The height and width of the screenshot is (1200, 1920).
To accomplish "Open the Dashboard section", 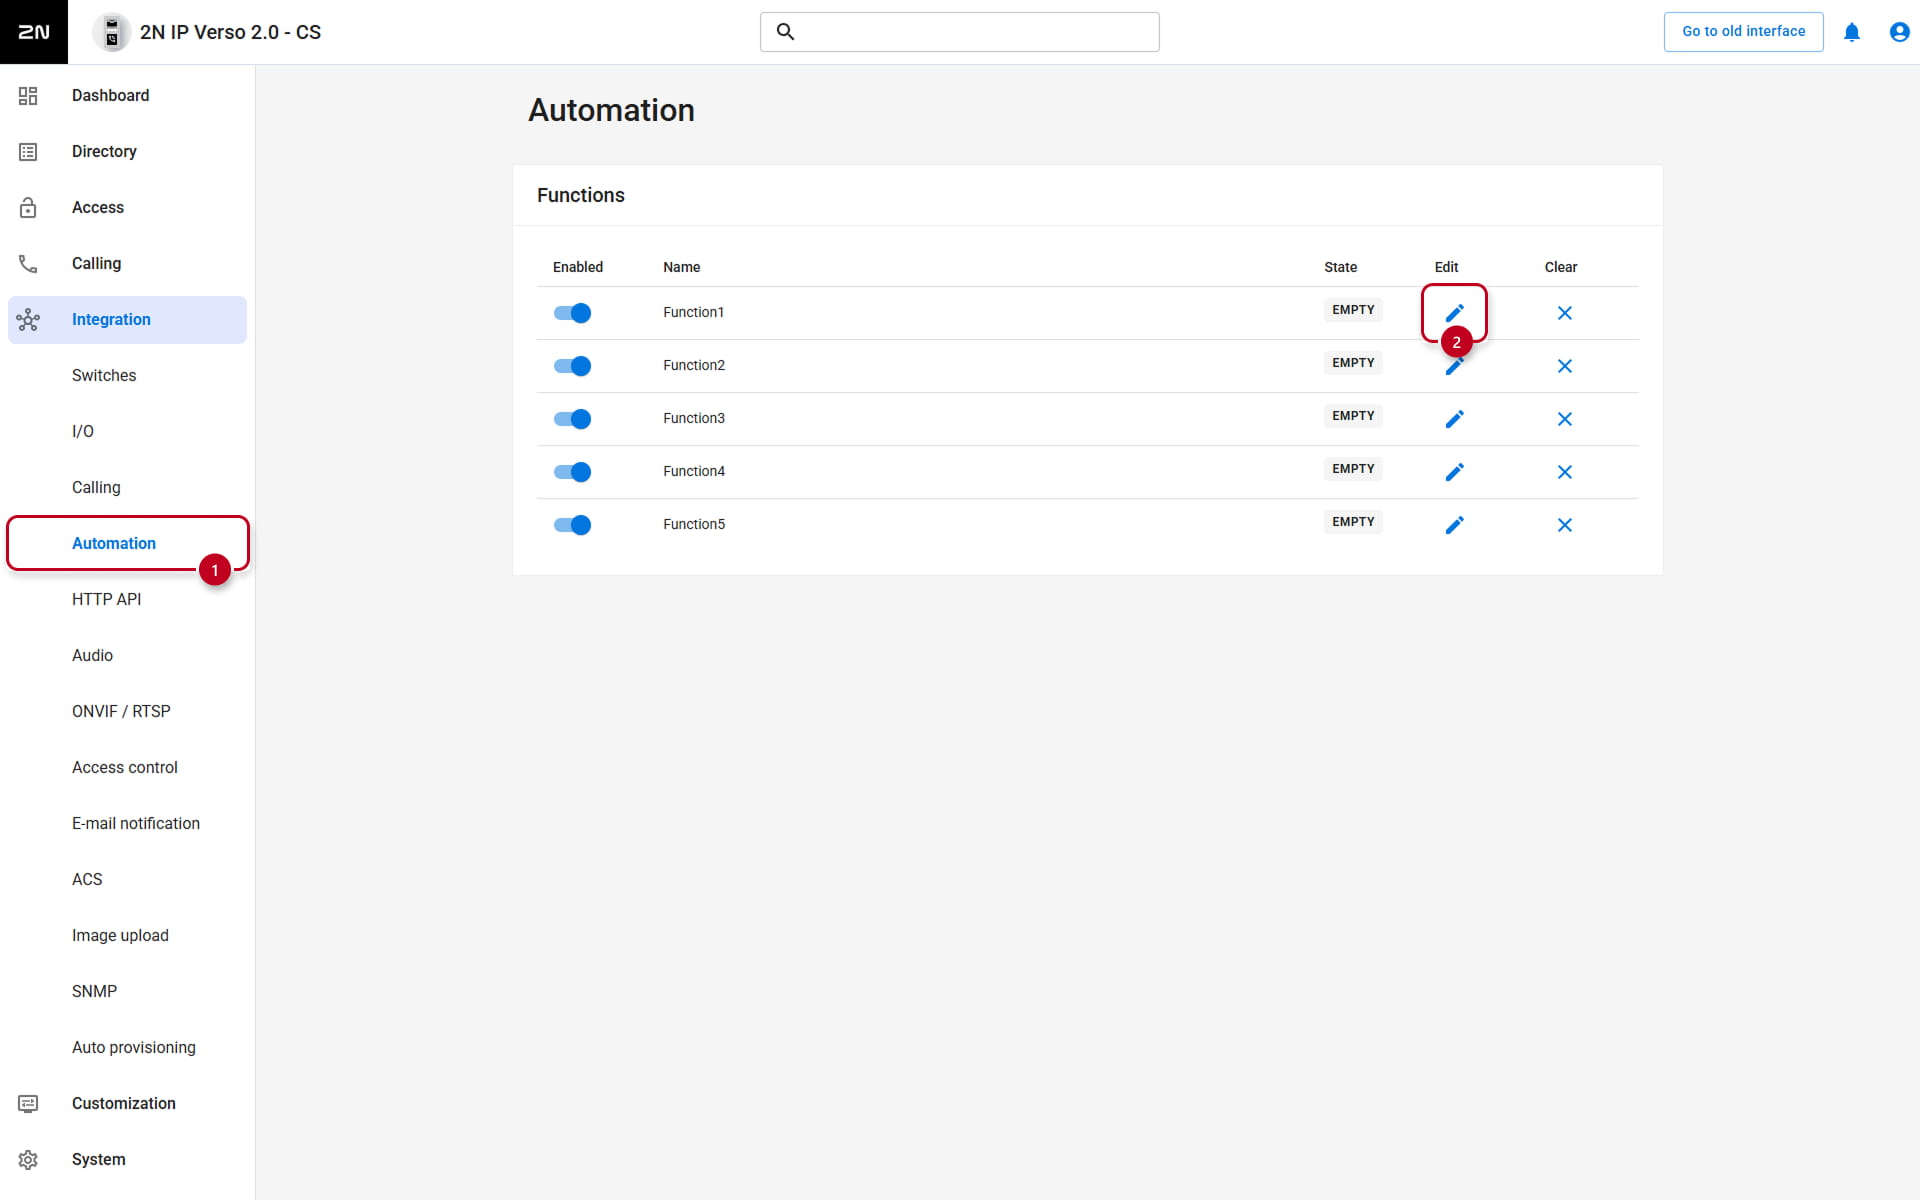I will pos(127,96).
